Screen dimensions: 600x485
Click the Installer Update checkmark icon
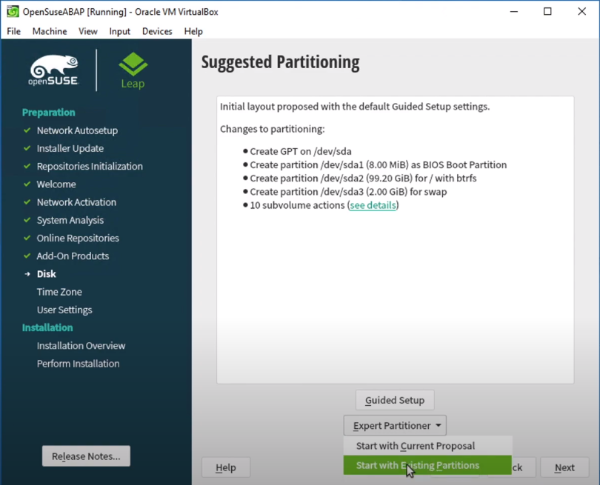coord(27,148)
